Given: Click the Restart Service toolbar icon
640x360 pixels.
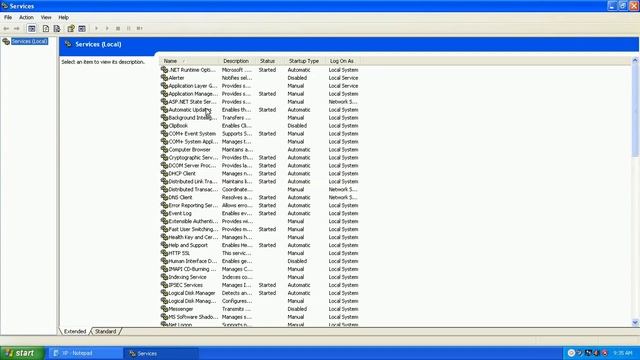Looking at the screenshot, I should click(x=140, y=29).
